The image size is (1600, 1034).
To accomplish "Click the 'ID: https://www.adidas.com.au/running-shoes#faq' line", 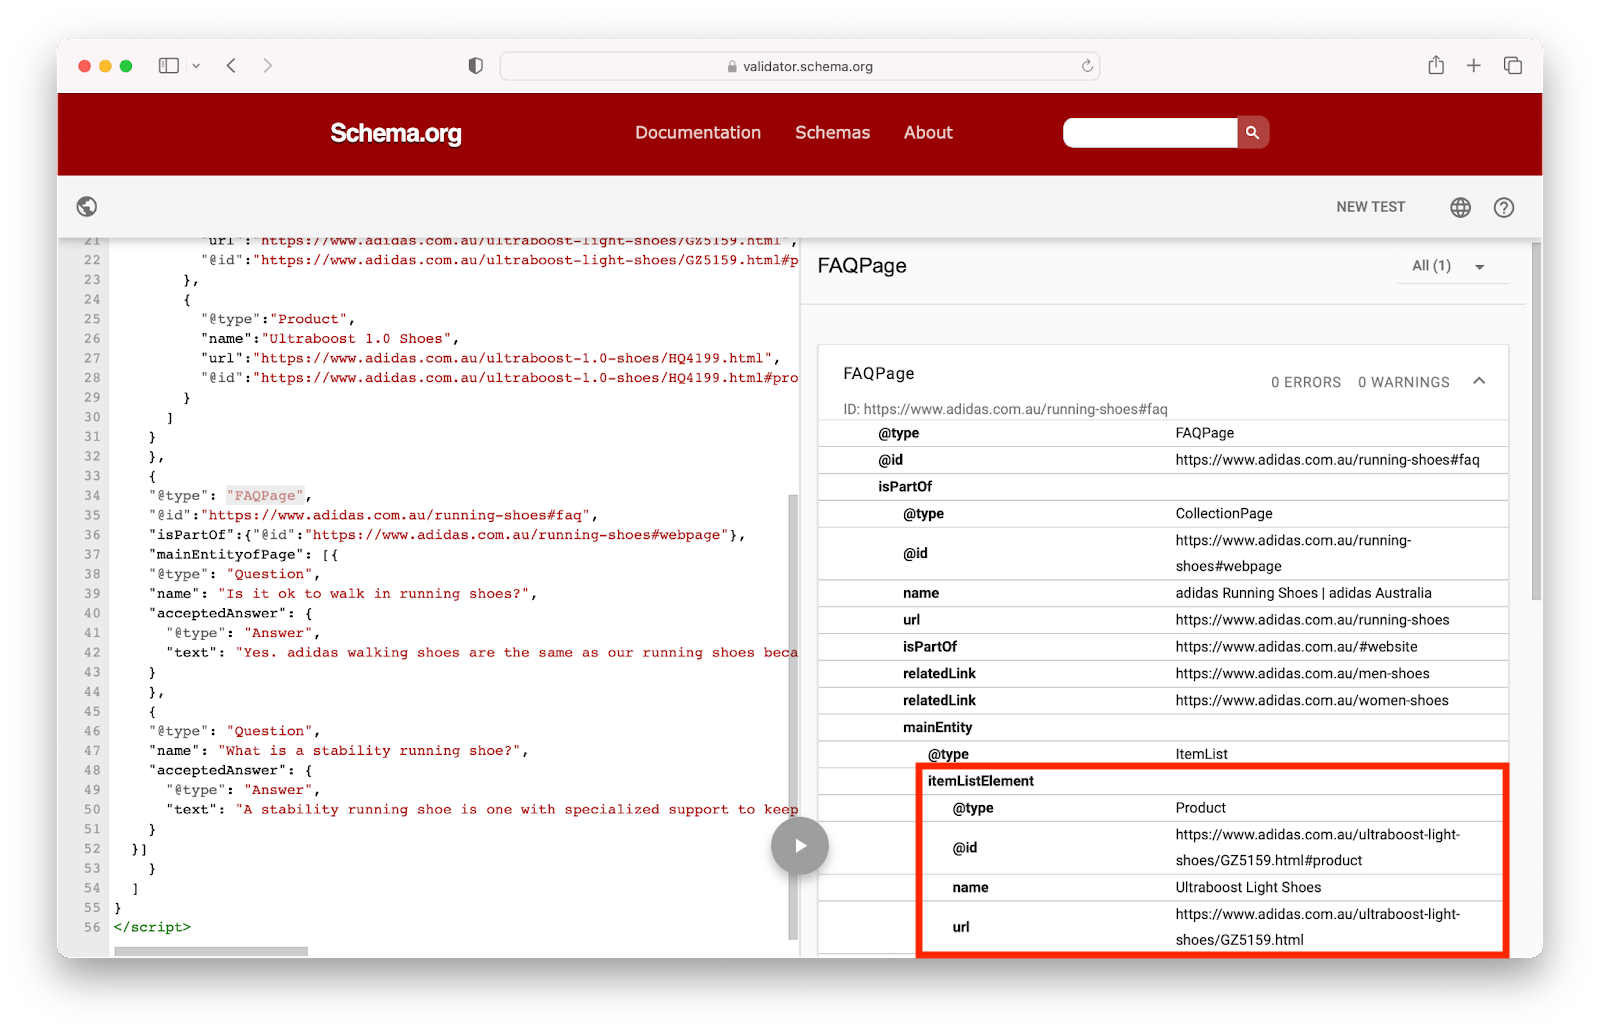I will (x=1005, y=409).
